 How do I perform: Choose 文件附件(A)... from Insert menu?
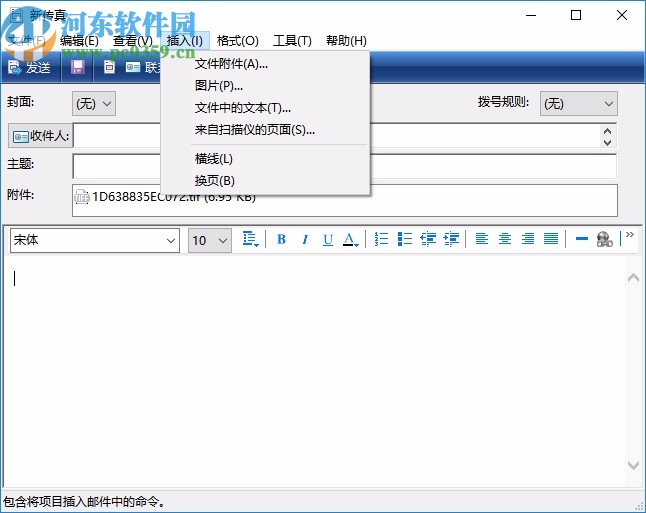click(265, 64)
